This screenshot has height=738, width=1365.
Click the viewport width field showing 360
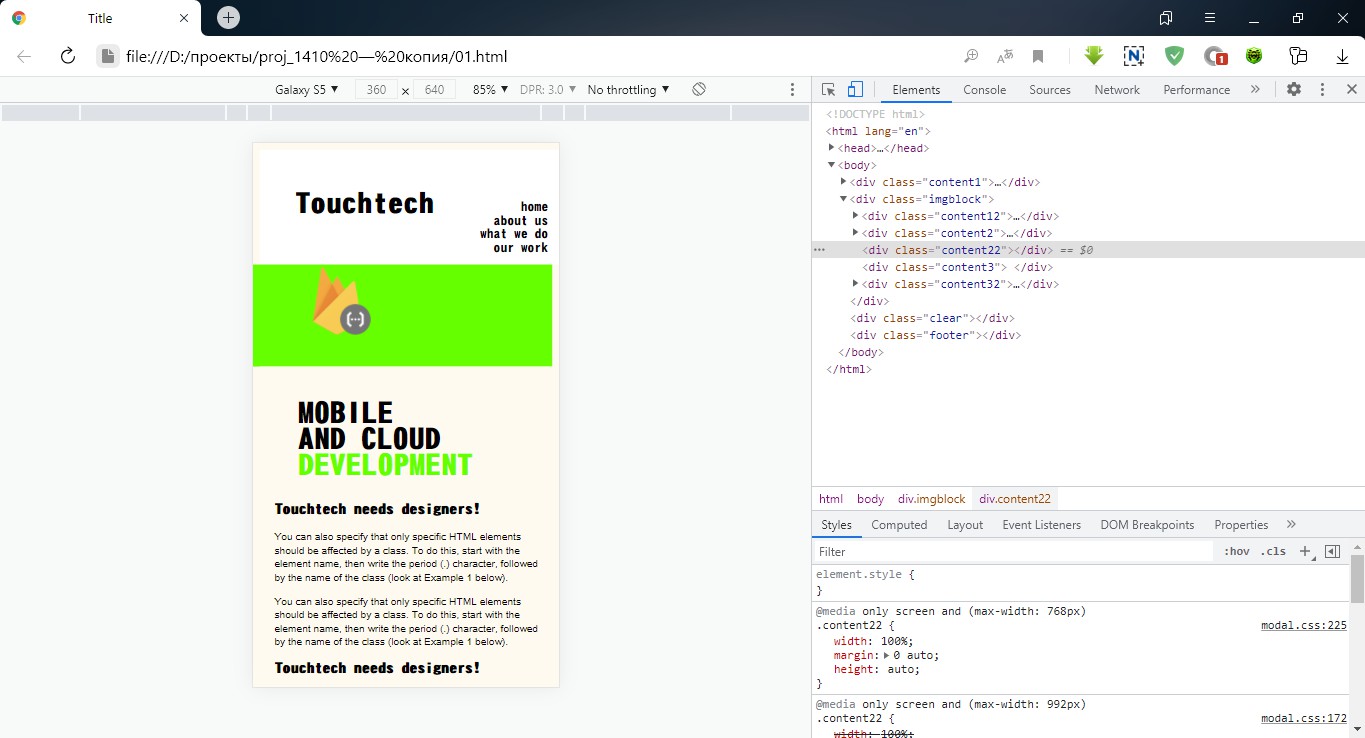(376, 89)
